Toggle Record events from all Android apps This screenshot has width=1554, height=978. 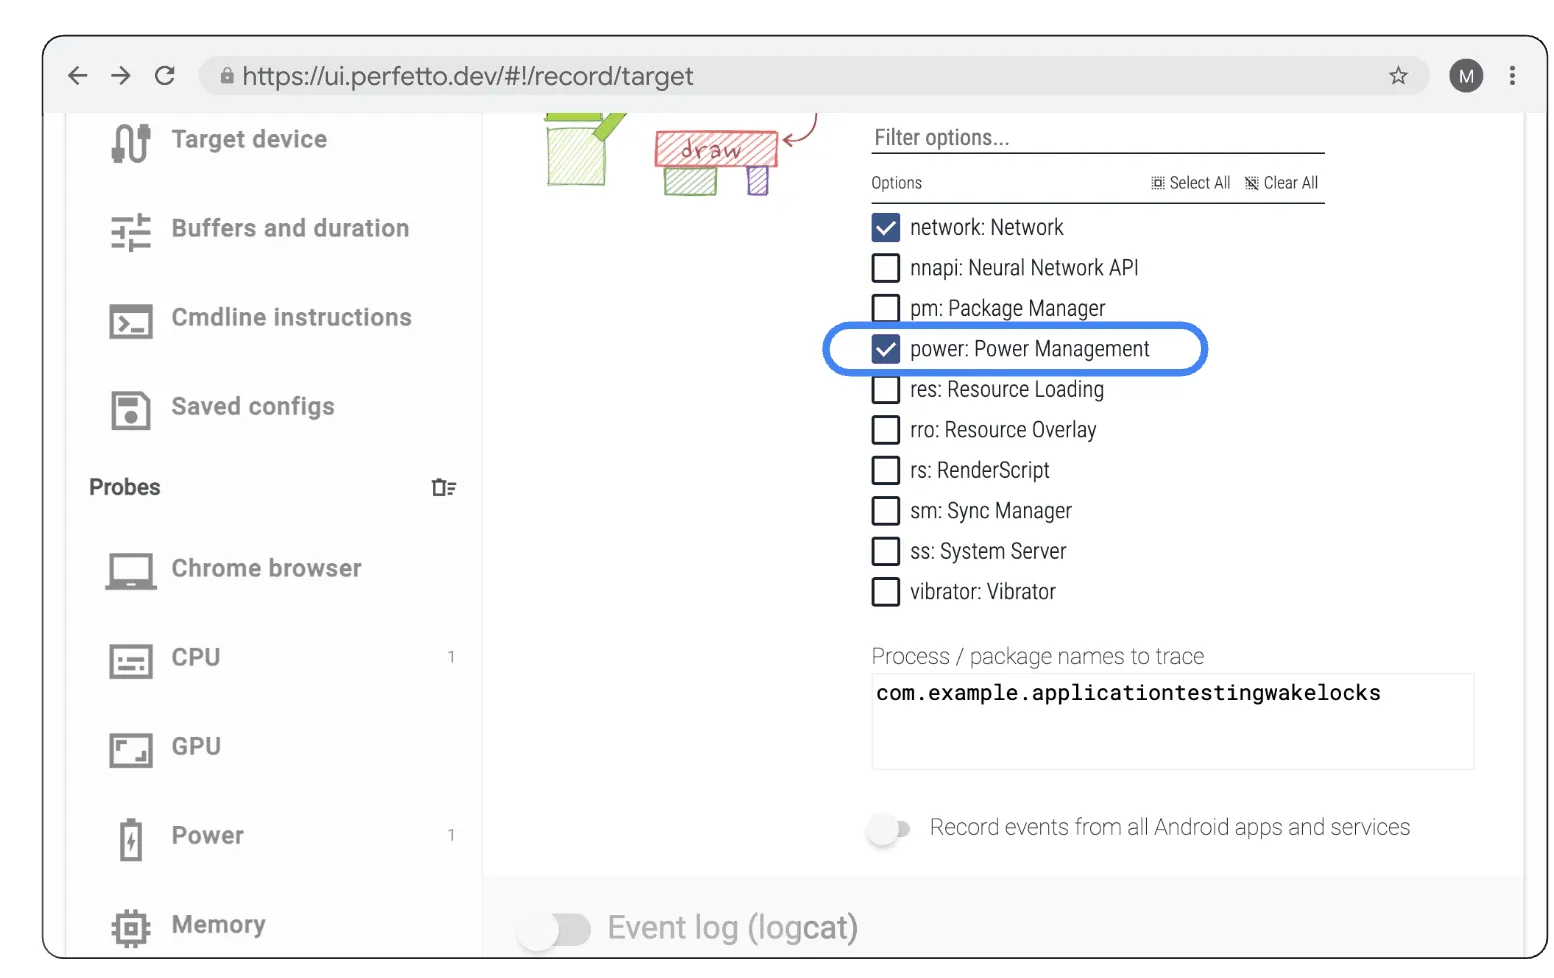(889, 829)
